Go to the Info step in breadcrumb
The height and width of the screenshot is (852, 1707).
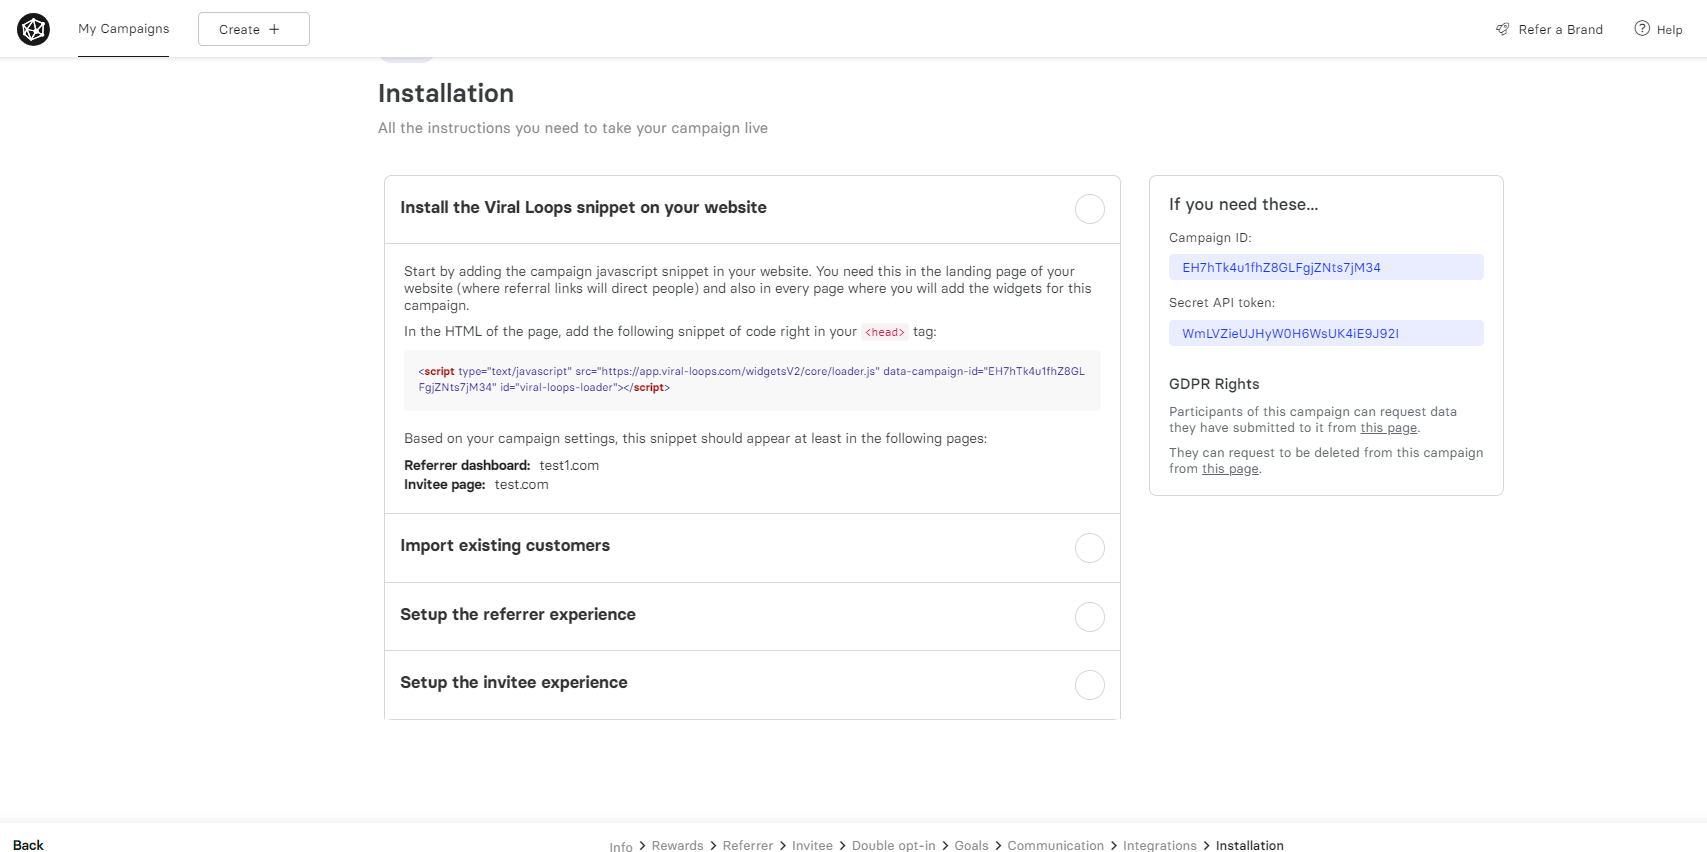tap(621, 846)
